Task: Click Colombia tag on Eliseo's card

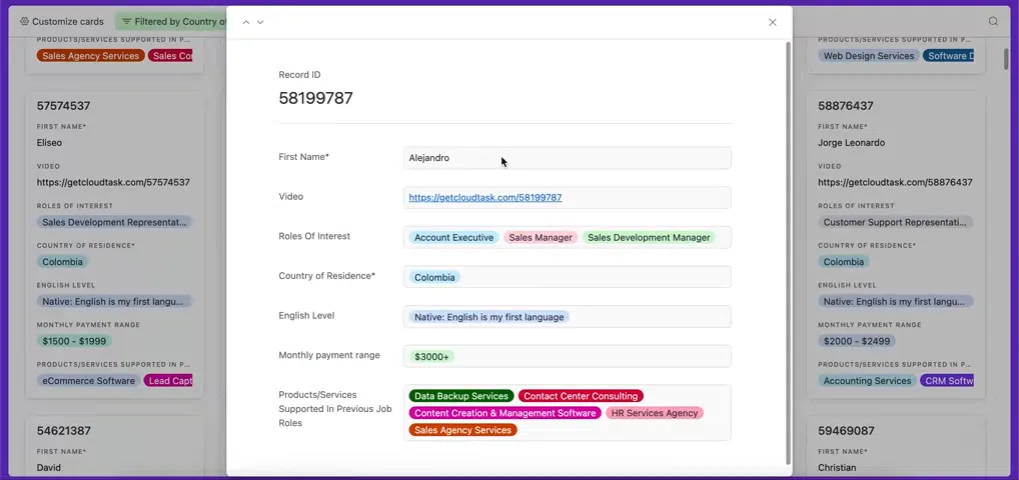Action: coord(62,262)
